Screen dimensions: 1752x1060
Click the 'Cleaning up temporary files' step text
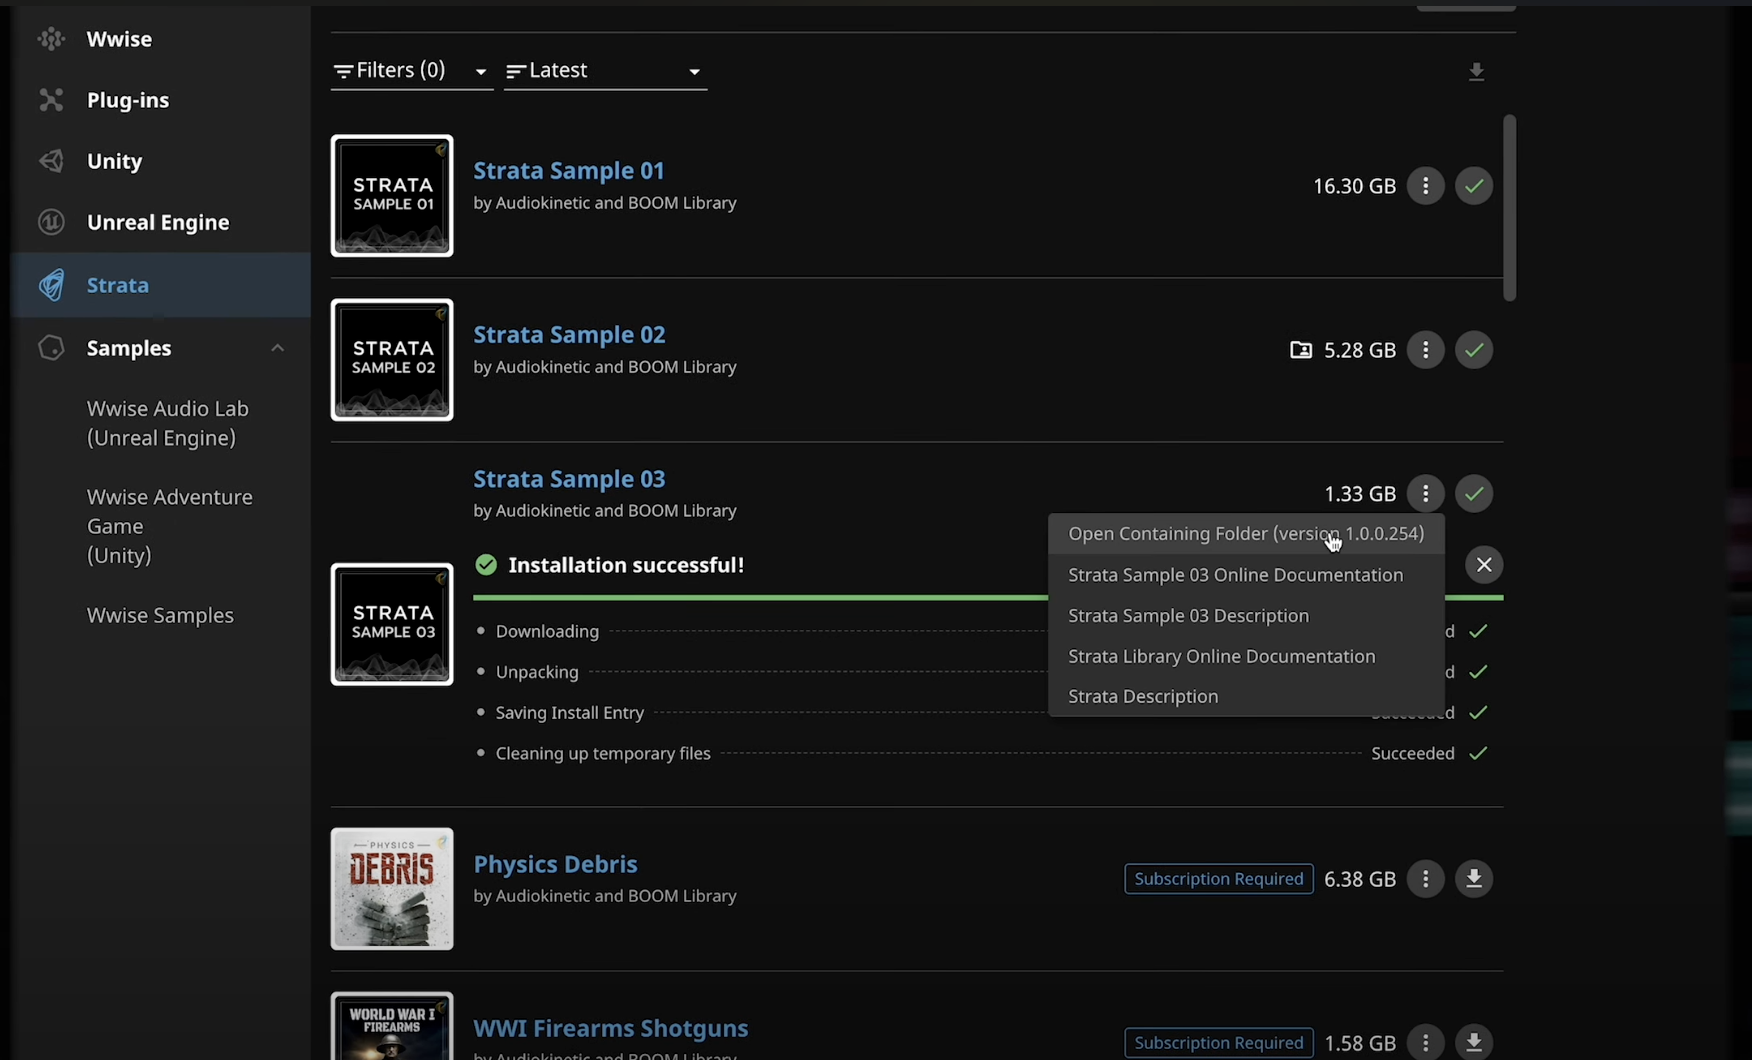603,754
